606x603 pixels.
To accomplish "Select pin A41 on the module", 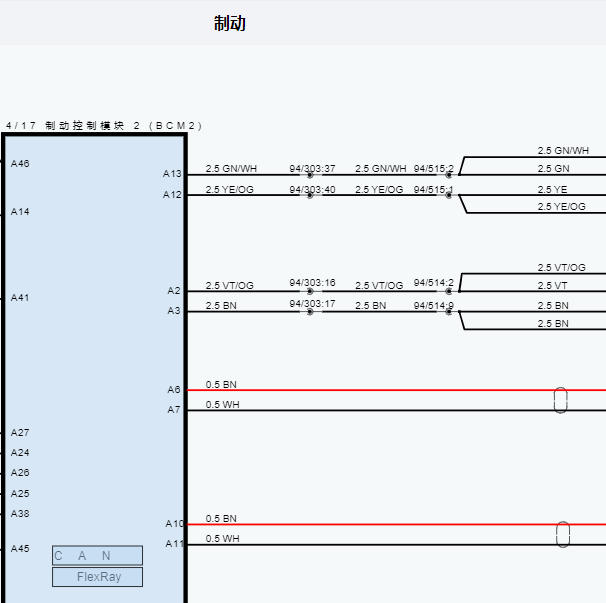I will pyautogui.click(x=20, y=298).
